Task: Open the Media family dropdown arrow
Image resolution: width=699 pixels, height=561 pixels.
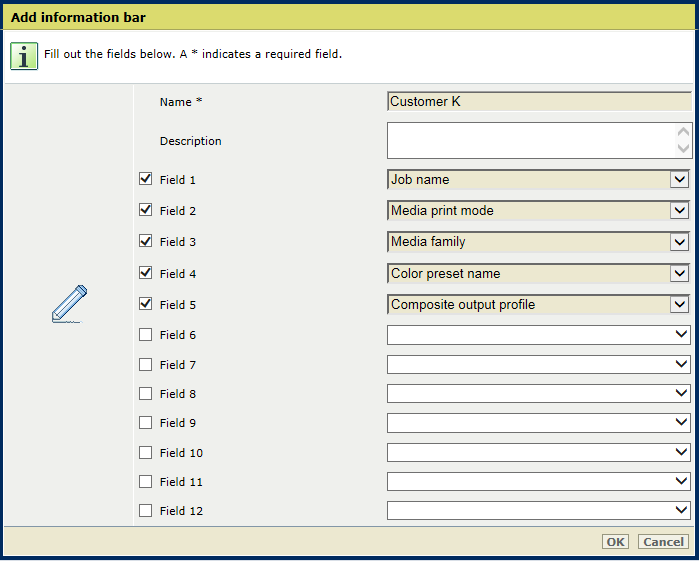Action: tap(679, 242)
